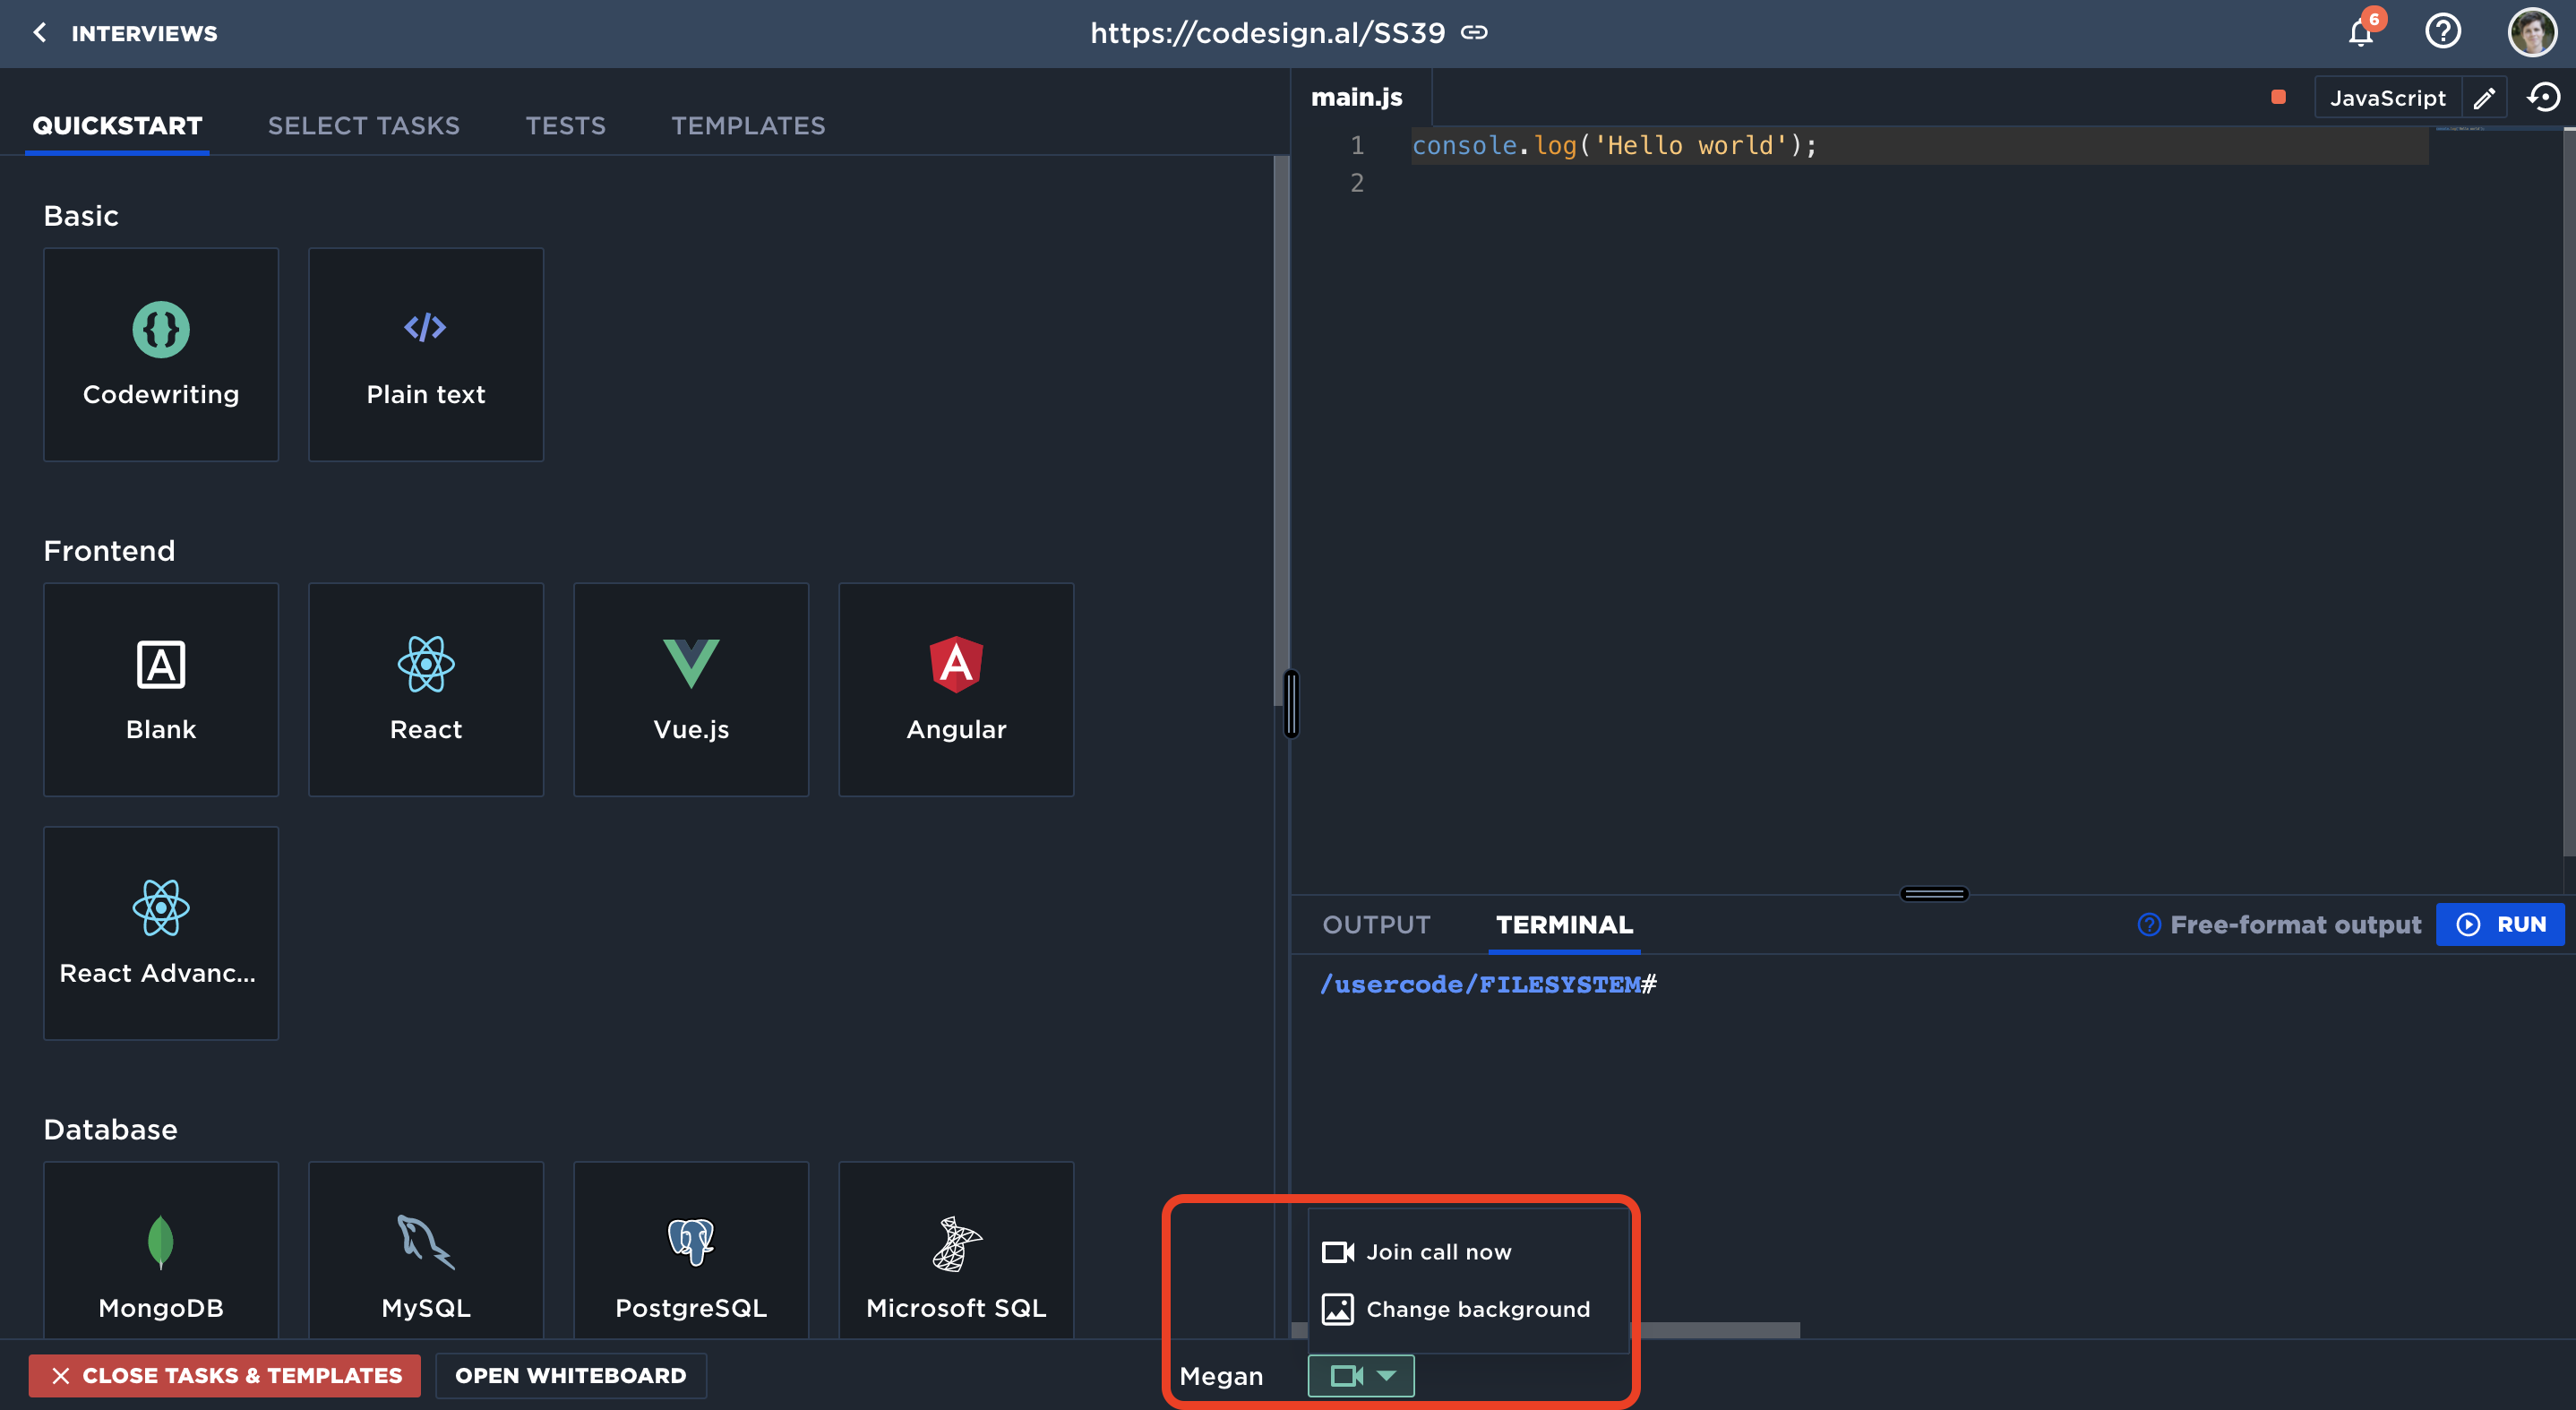Viewport: 2576px width, 1410px height.
Task: Click CLOSE TASKS & TEMPLATES button
Action: pos(225,1376)
